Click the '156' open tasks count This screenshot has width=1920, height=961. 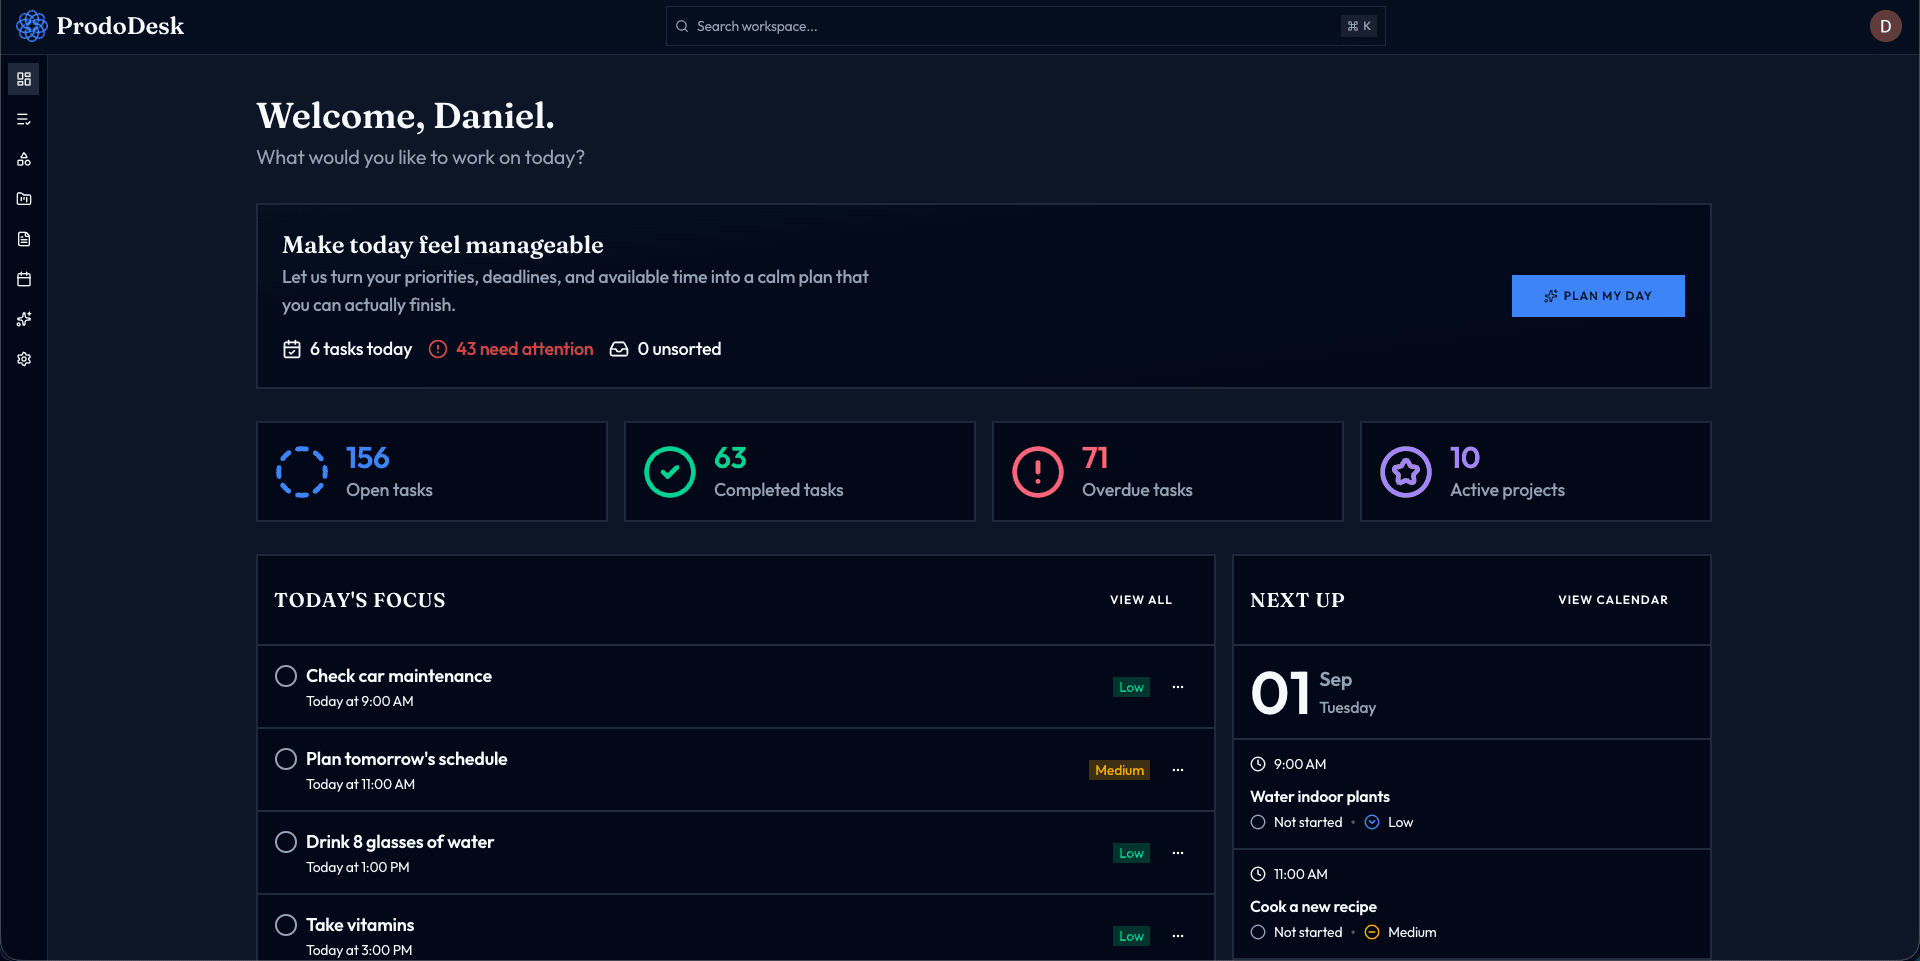[x=368, y=458]
